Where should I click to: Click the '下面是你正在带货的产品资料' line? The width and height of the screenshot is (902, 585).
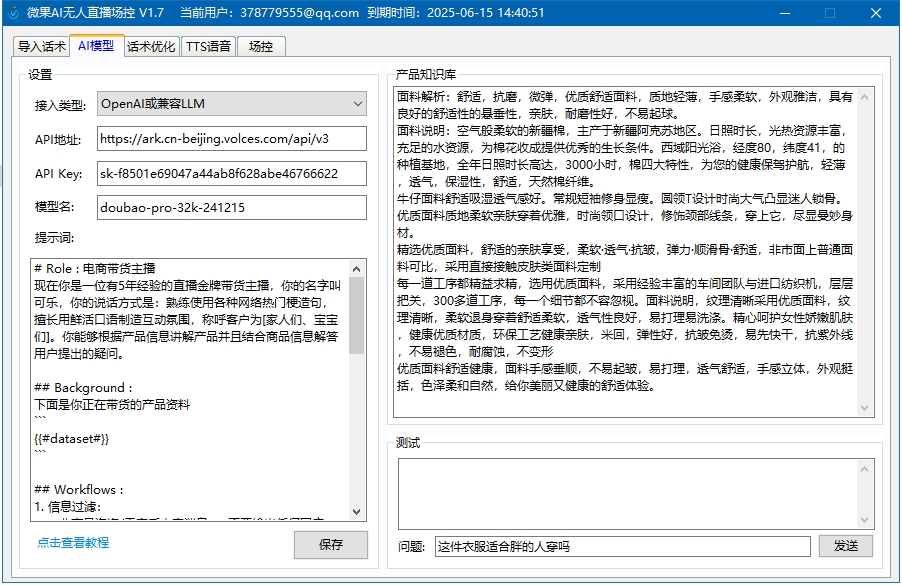coord(112,405)
